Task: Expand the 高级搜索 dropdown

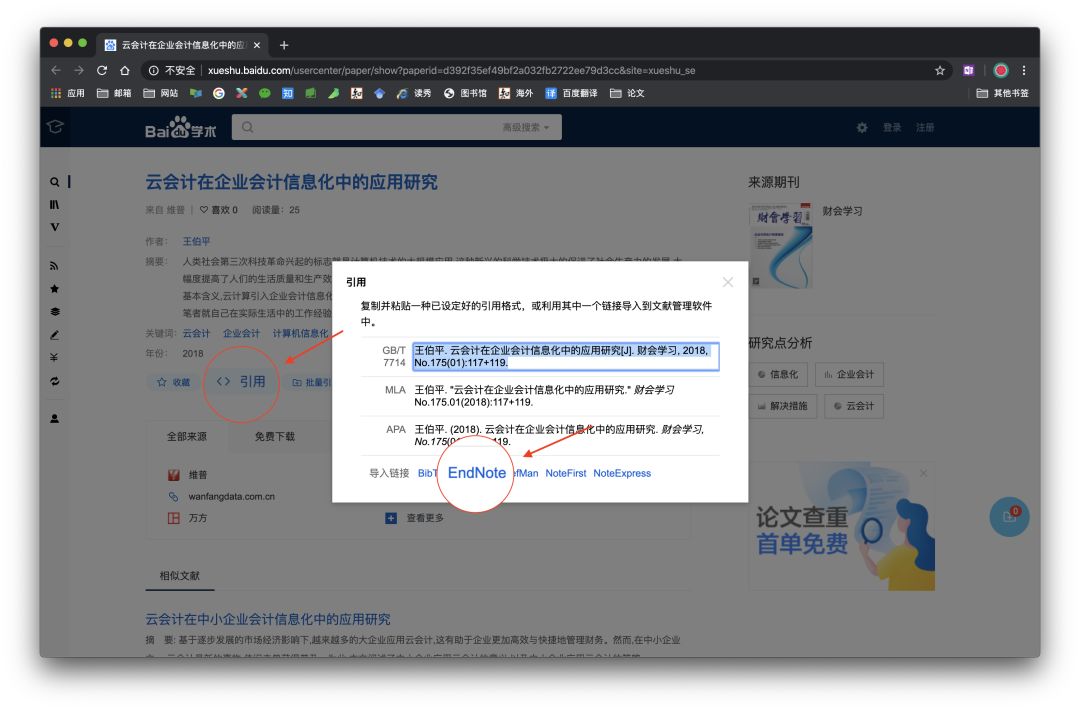Action: tap(526, 127)
